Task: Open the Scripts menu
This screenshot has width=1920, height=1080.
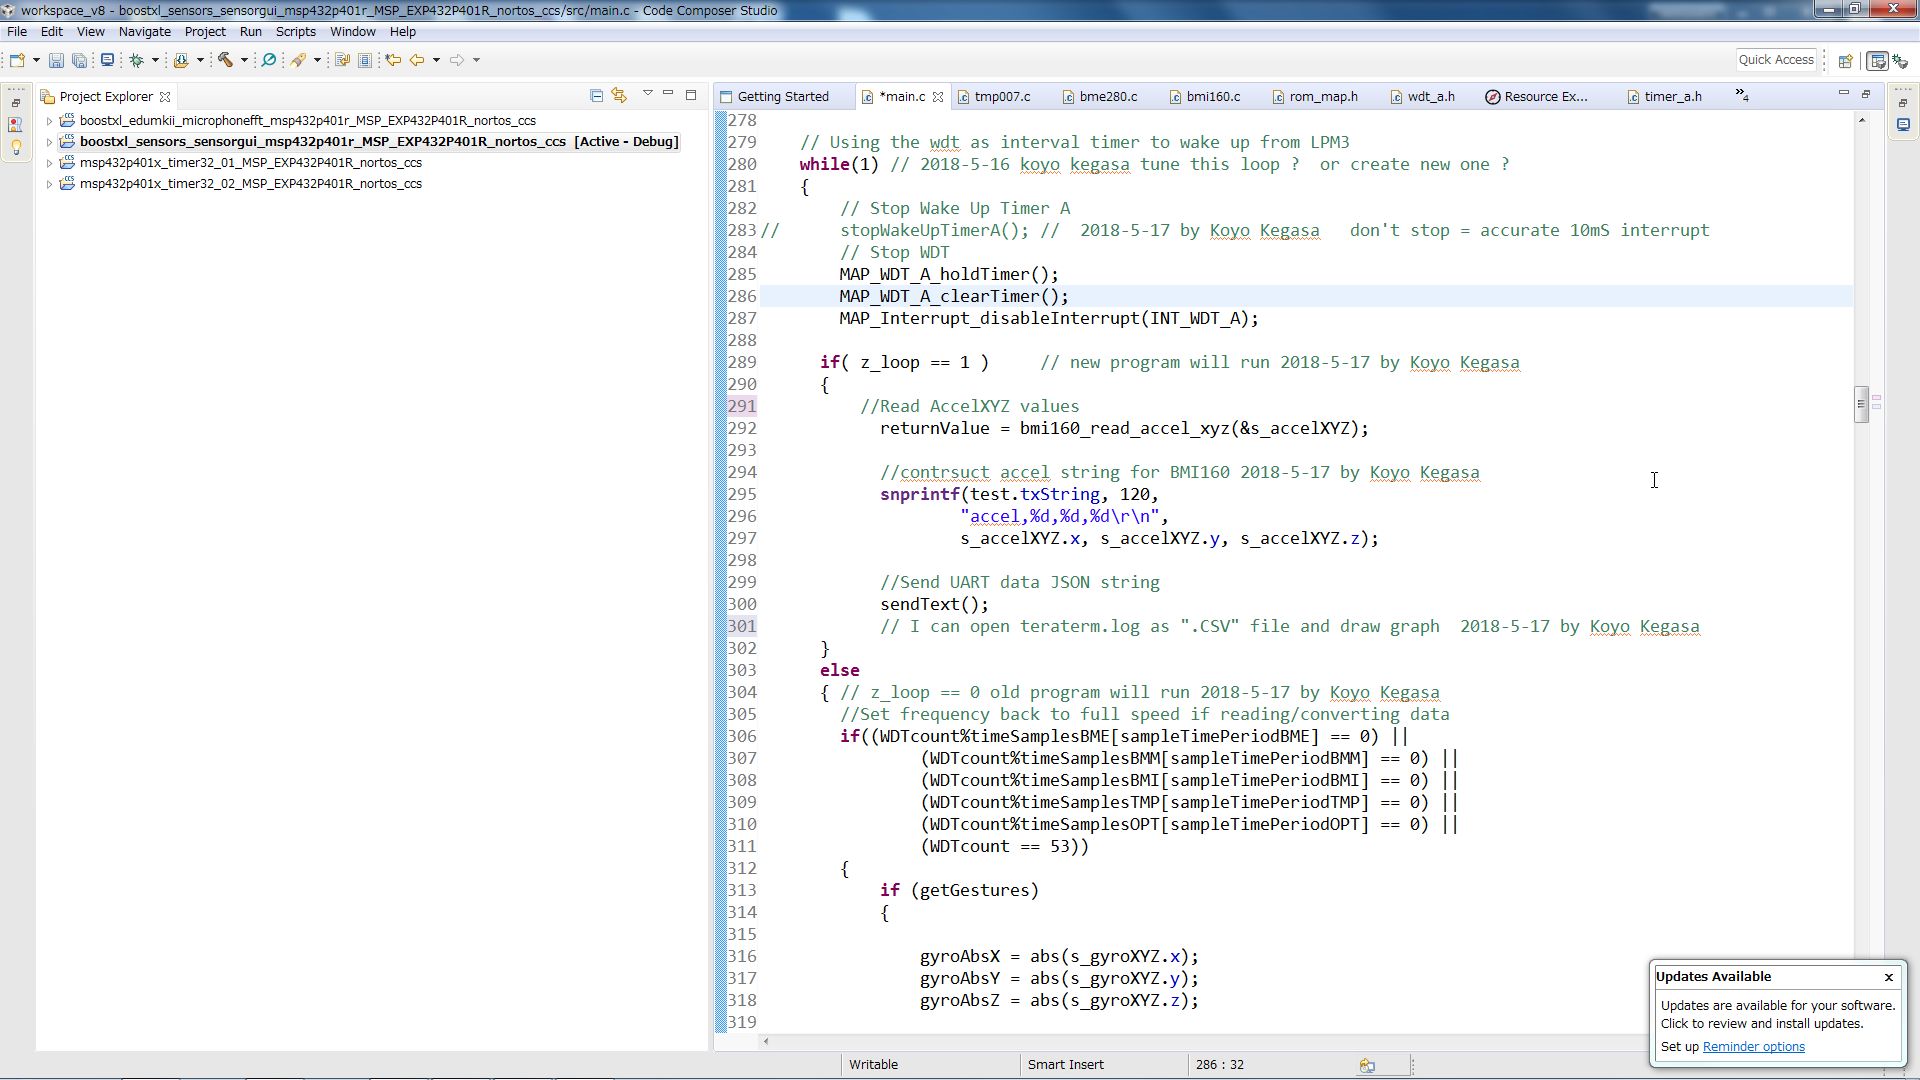Action: tap(295, 32)
